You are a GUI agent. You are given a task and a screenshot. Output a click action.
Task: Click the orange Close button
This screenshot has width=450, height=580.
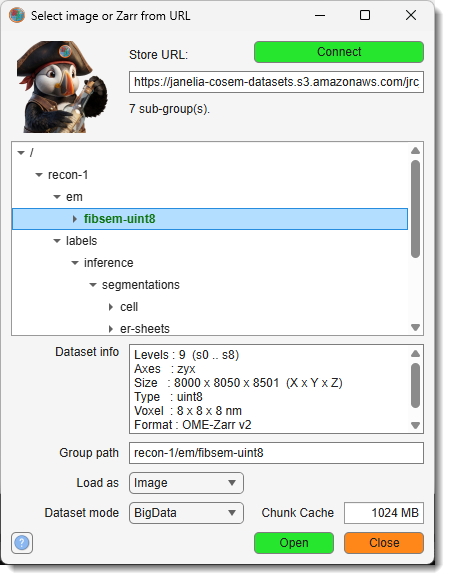click(x=384, y=543)
